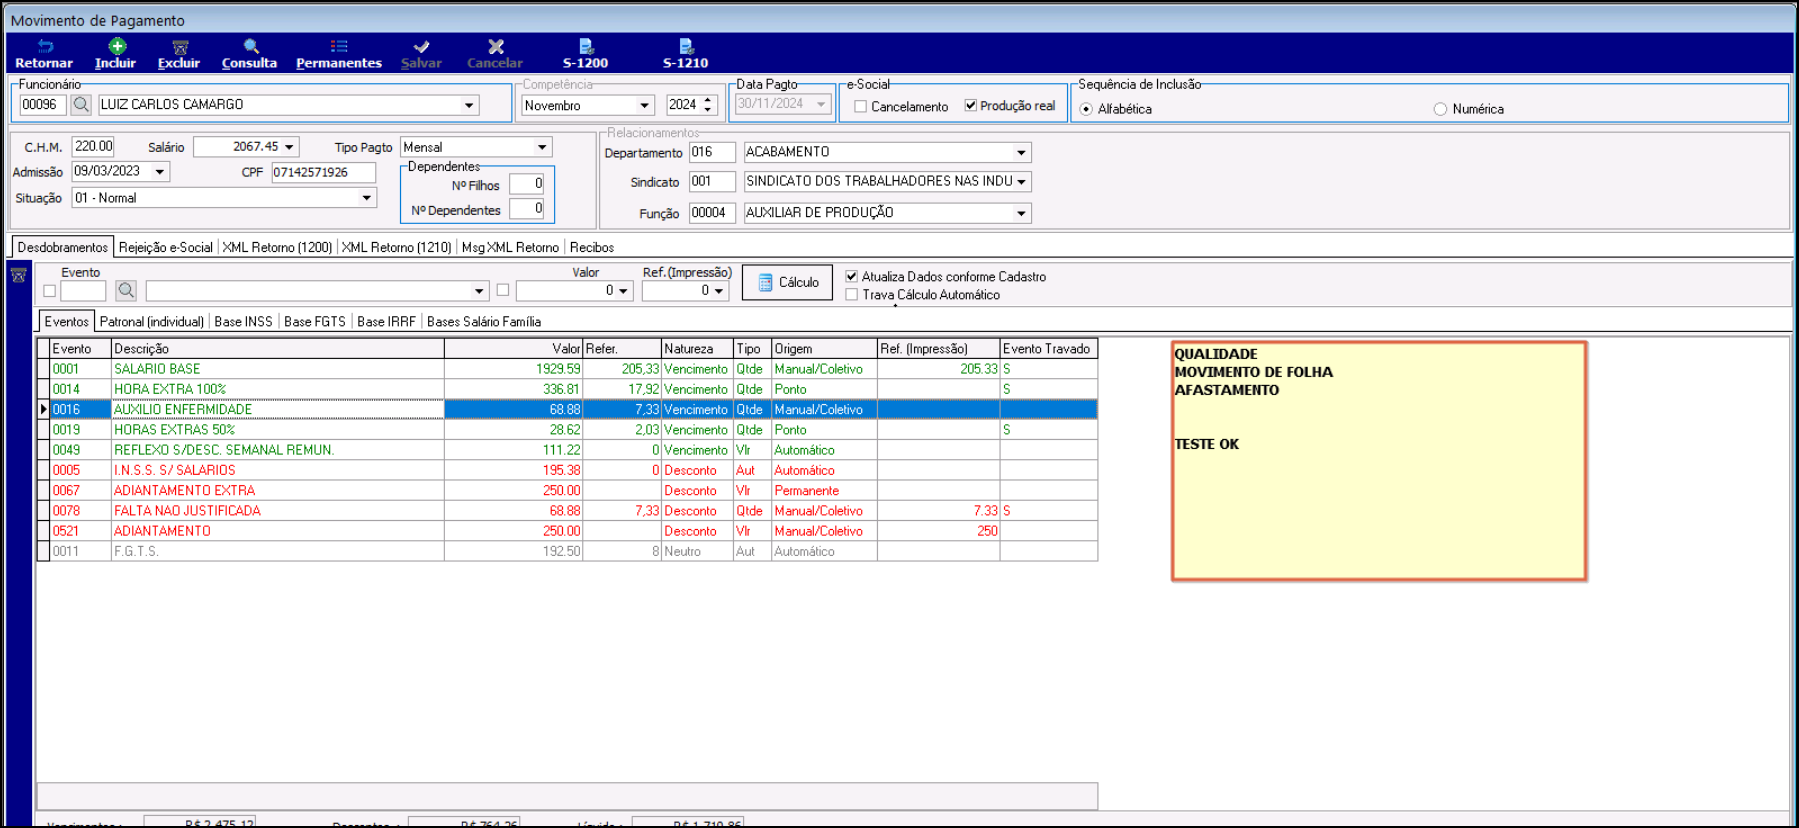This screenshot has height=828, width=1799.
Task: Open the Função dropdown
Action: 1021,213
